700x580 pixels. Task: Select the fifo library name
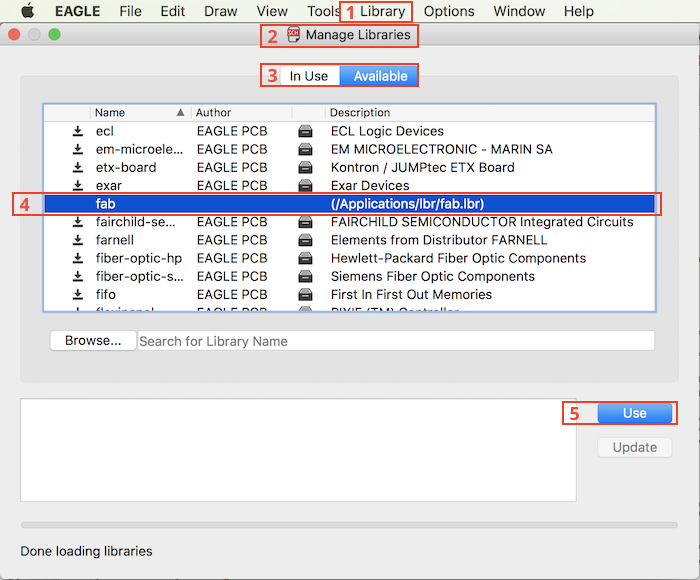[x=106, y=295]
